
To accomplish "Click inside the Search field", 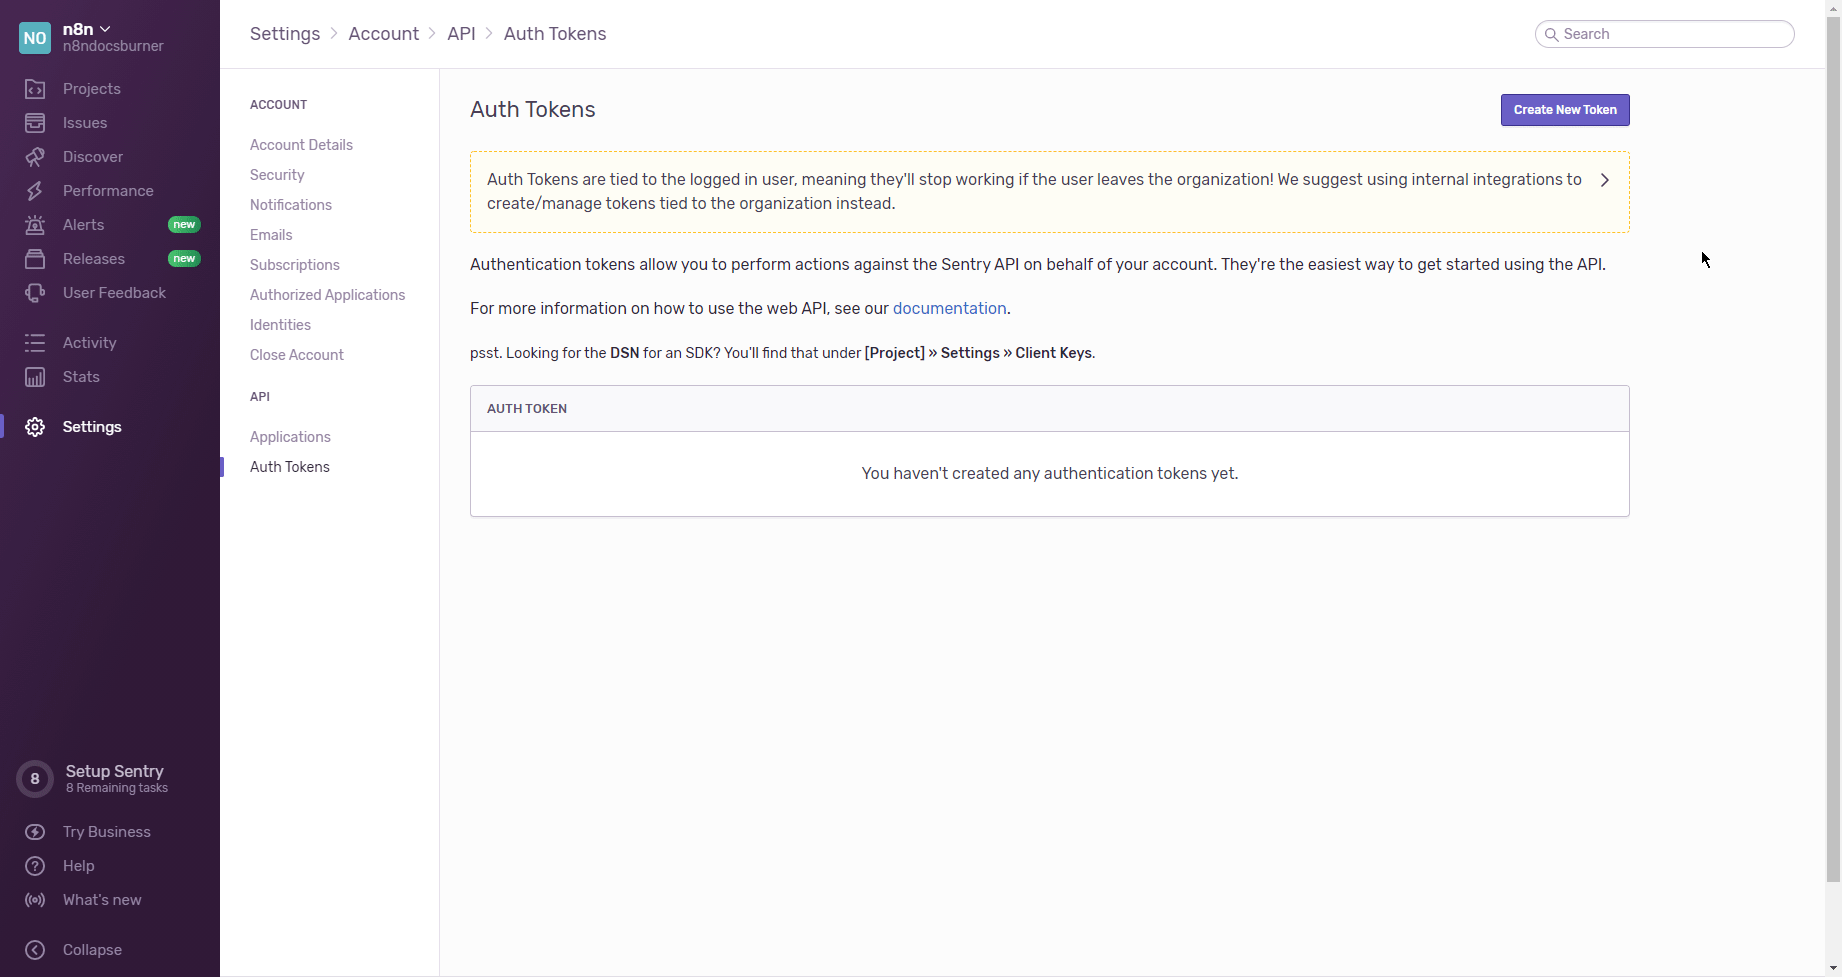I will pyautogui.click(x=1663, y=33).
